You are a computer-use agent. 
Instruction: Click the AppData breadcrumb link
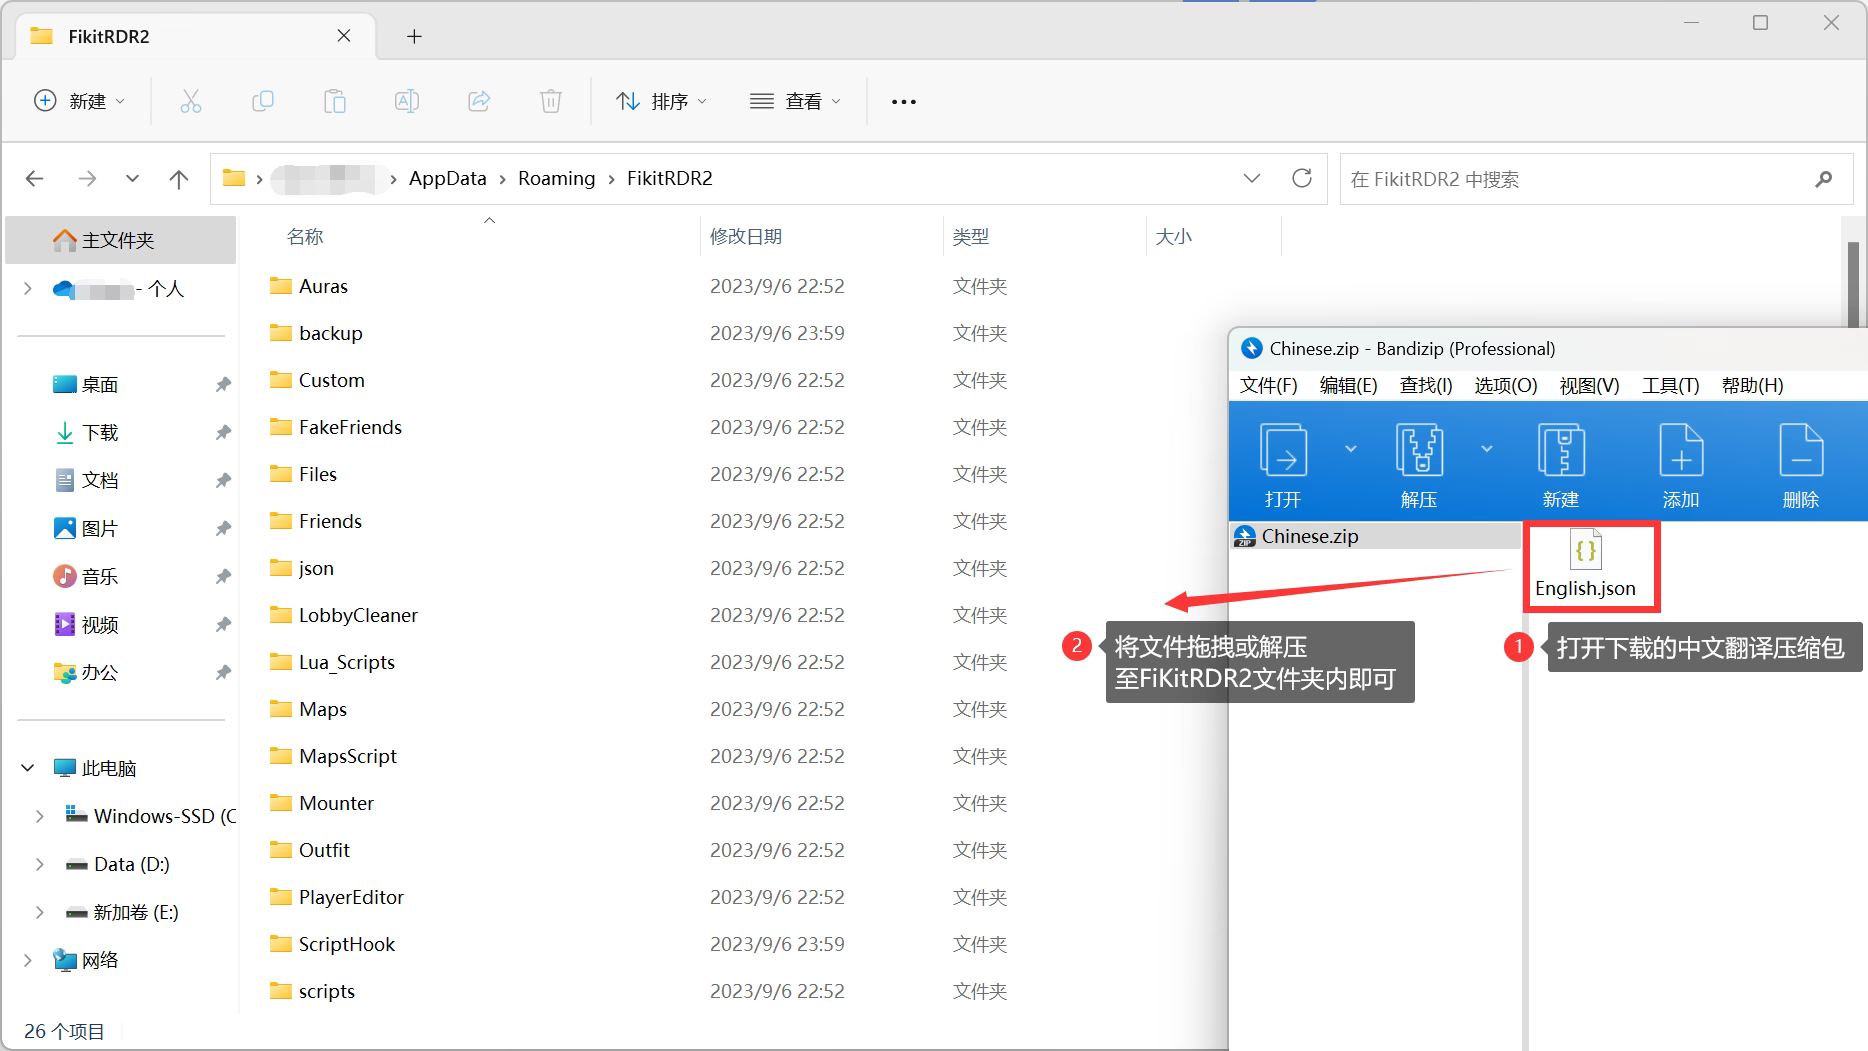pyautogui.click(x=447, y=178)
